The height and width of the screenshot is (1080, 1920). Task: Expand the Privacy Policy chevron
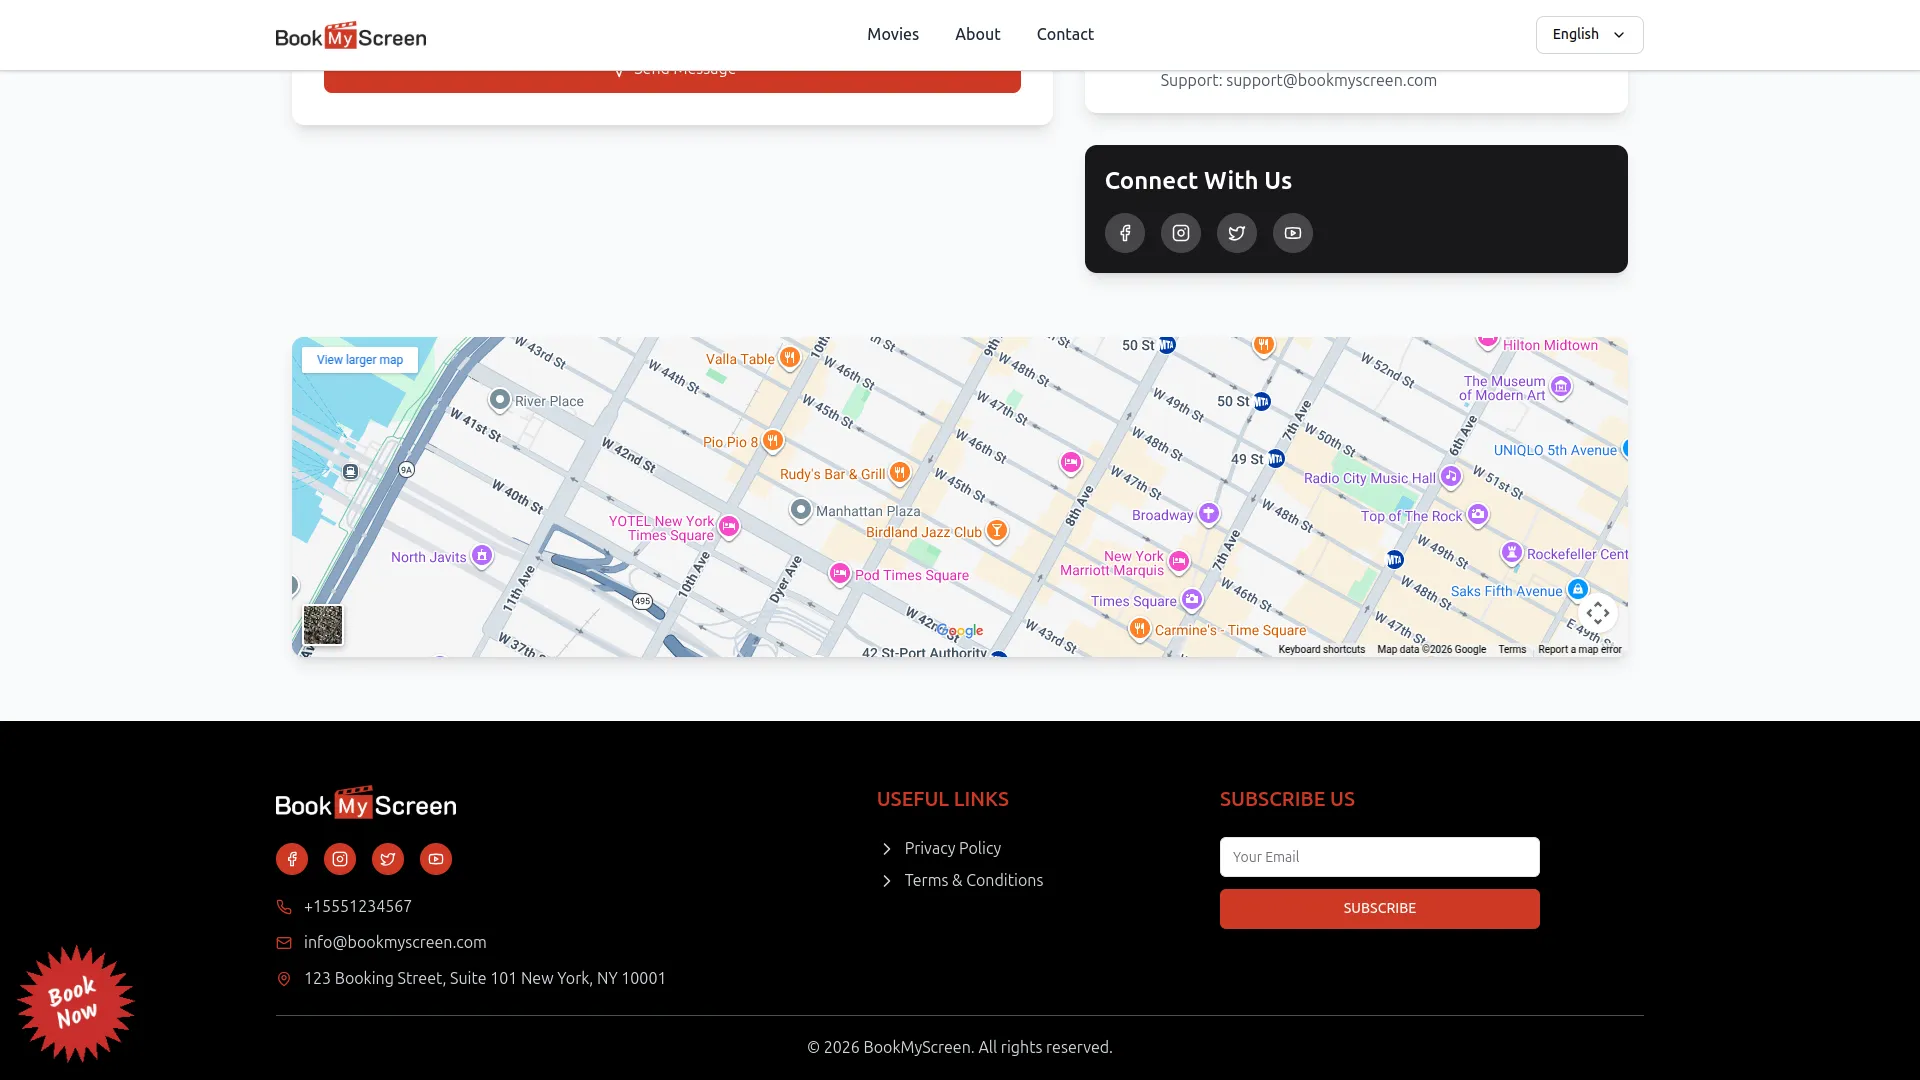coord(886,849)
